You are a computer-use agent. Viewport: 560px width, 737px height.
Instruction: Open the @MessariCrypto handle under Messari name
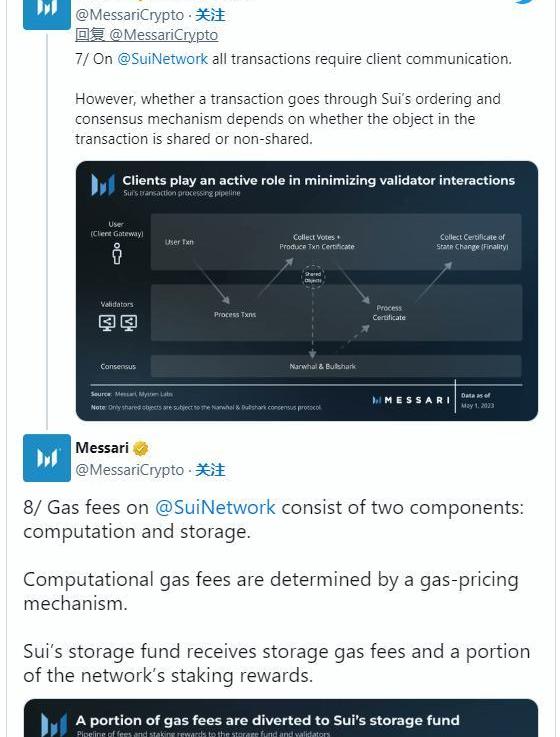pos(129,470)
